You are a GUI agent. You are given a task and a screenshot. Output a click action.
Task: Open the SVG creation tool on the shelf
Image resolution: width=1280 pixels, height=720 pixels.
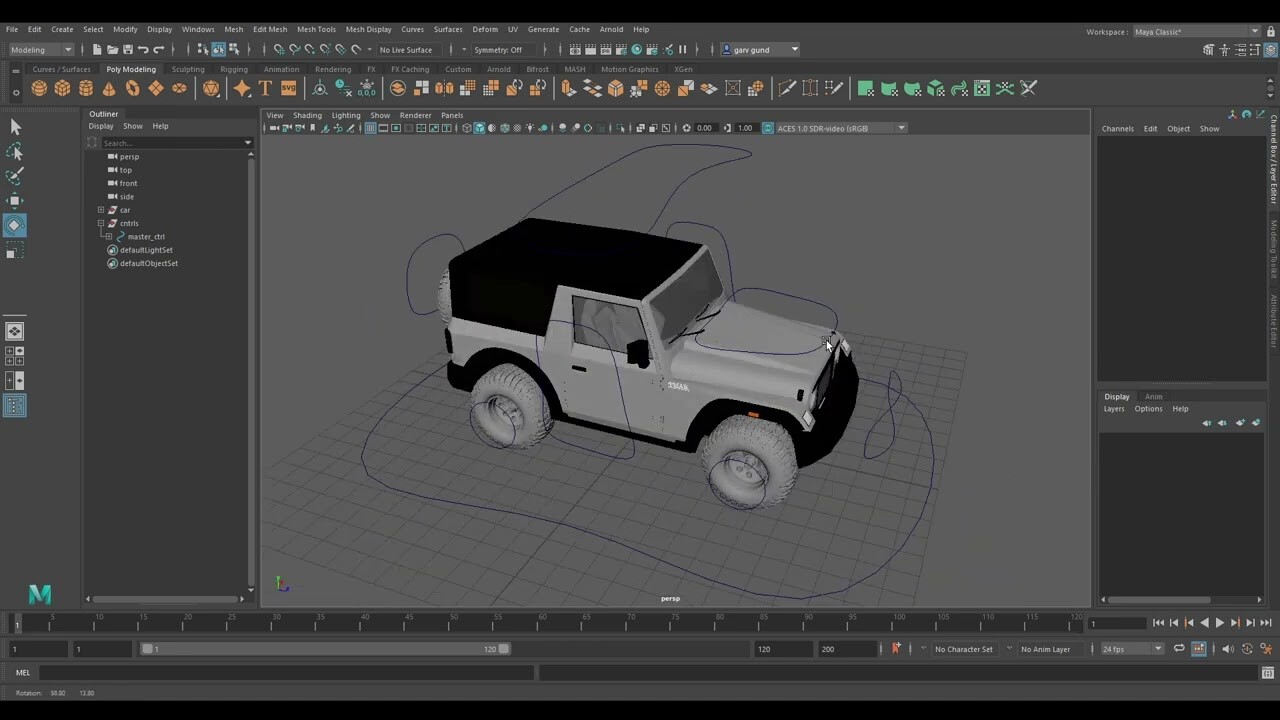click(x=288, y=88)
